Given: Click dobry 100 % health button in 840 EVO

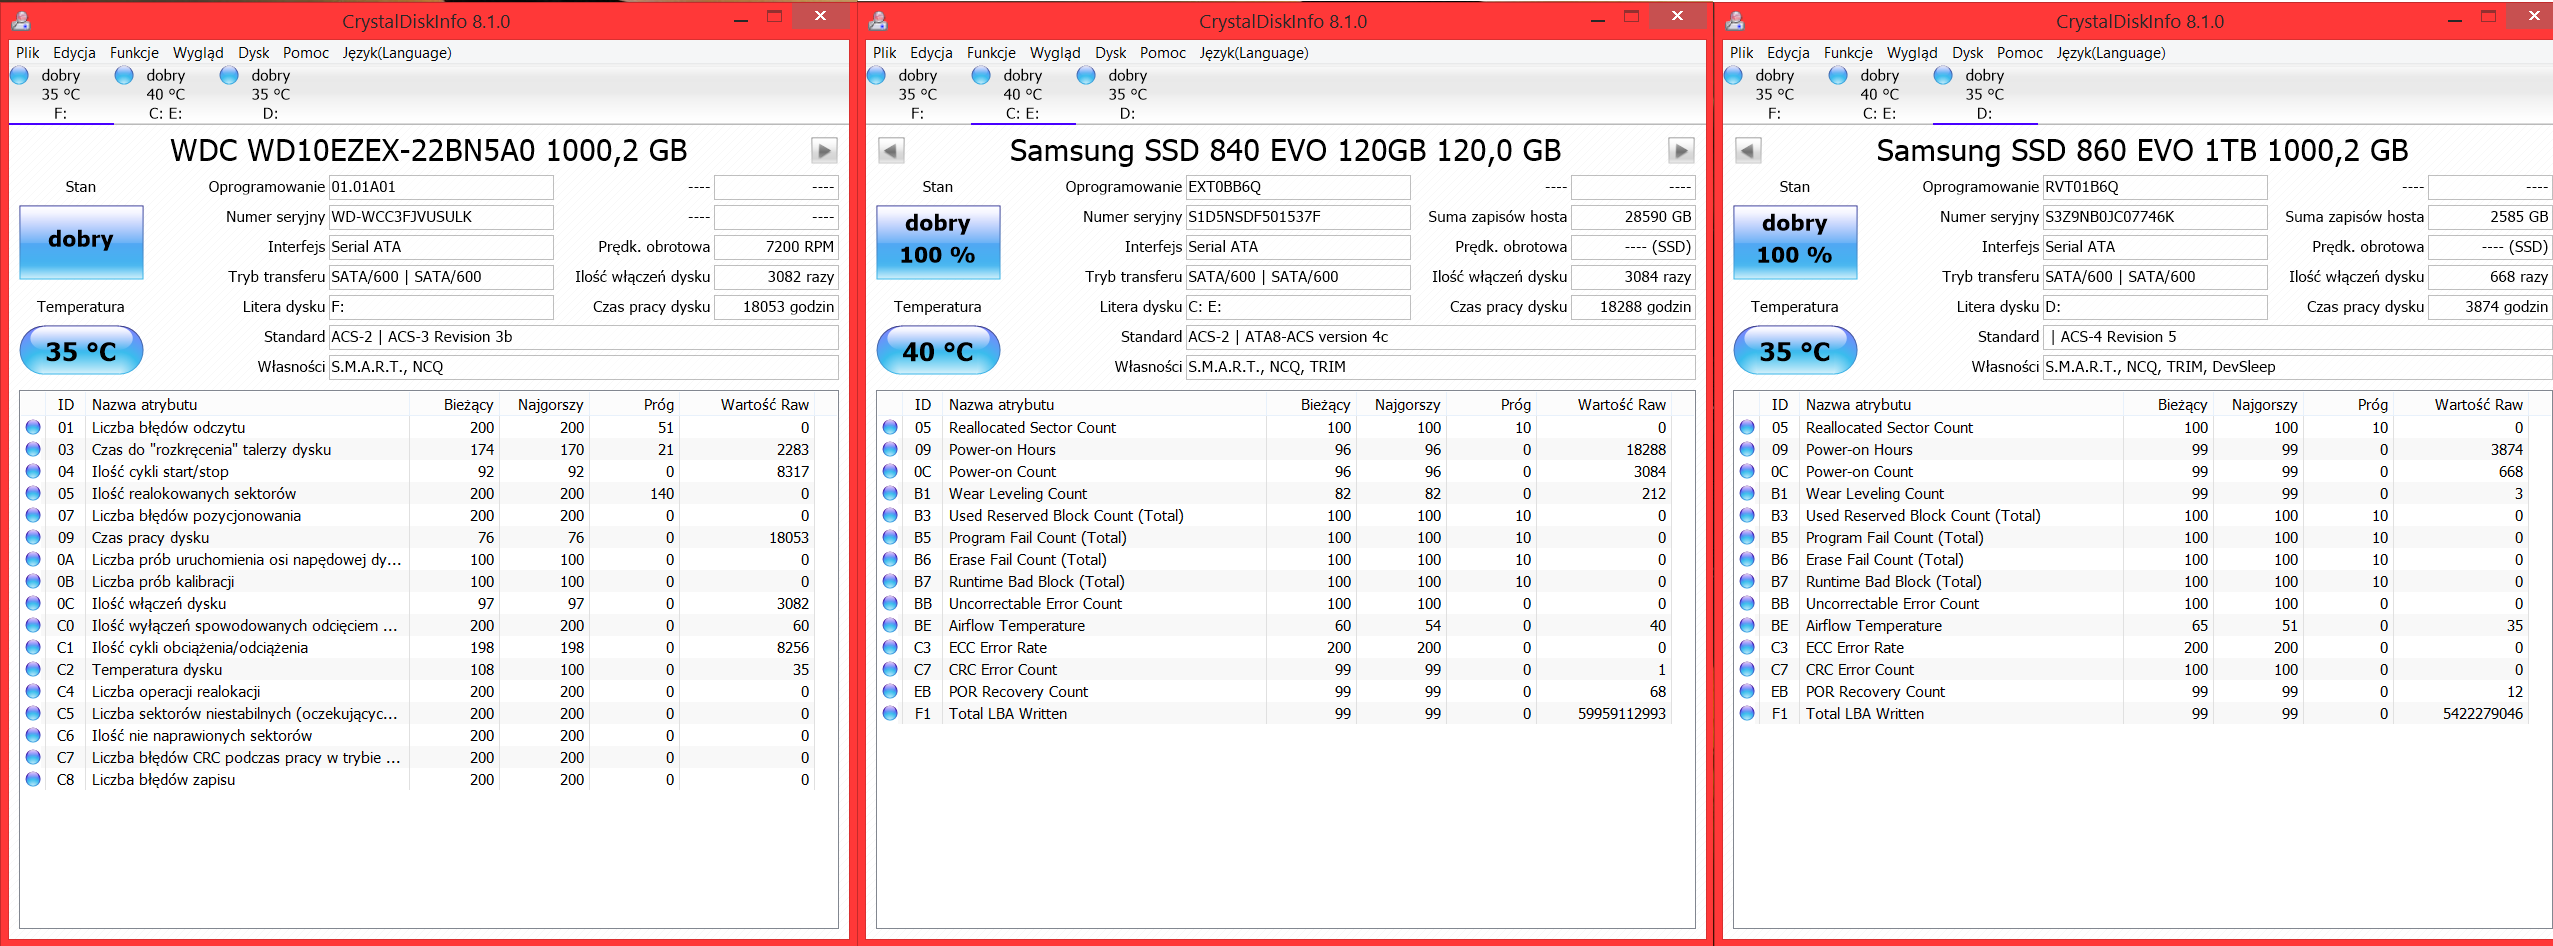Looking at the screenshot, I should coord(938,242).
